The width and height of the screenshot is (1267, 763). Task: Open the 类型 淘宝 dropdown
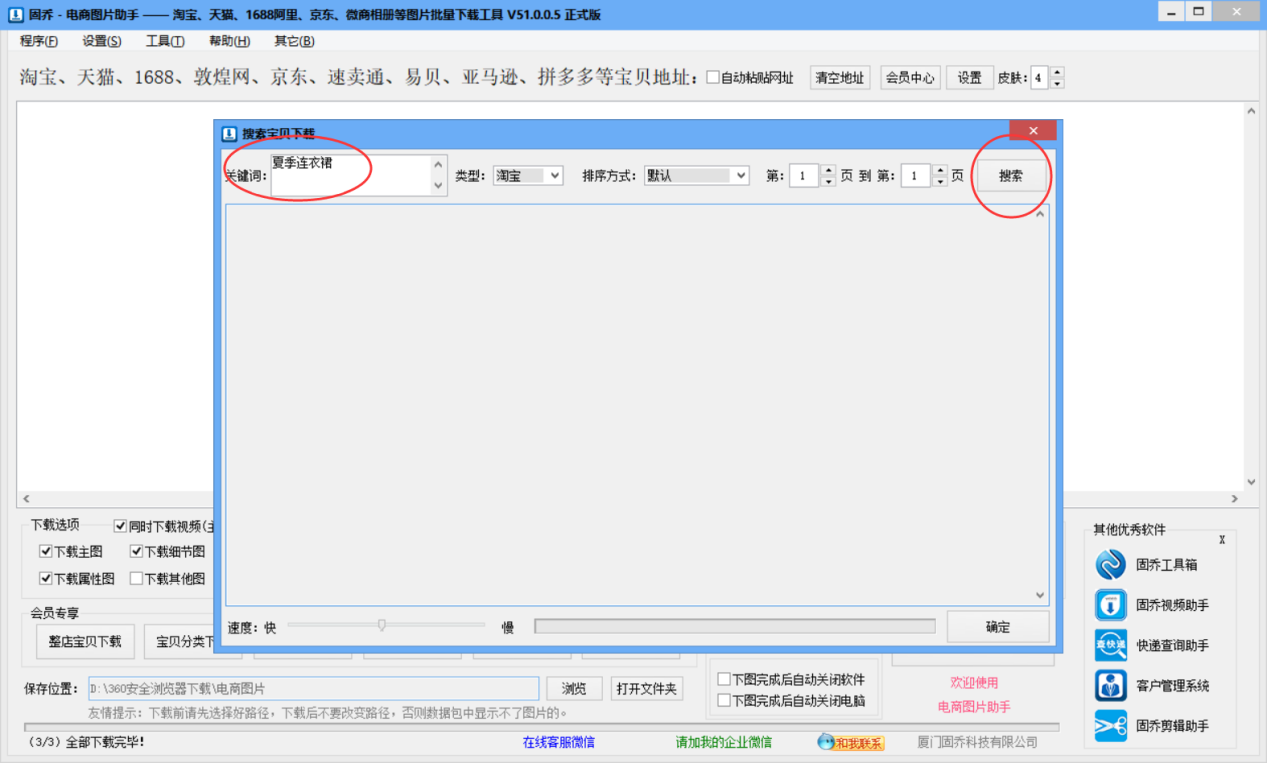click(x=528, y=175)
